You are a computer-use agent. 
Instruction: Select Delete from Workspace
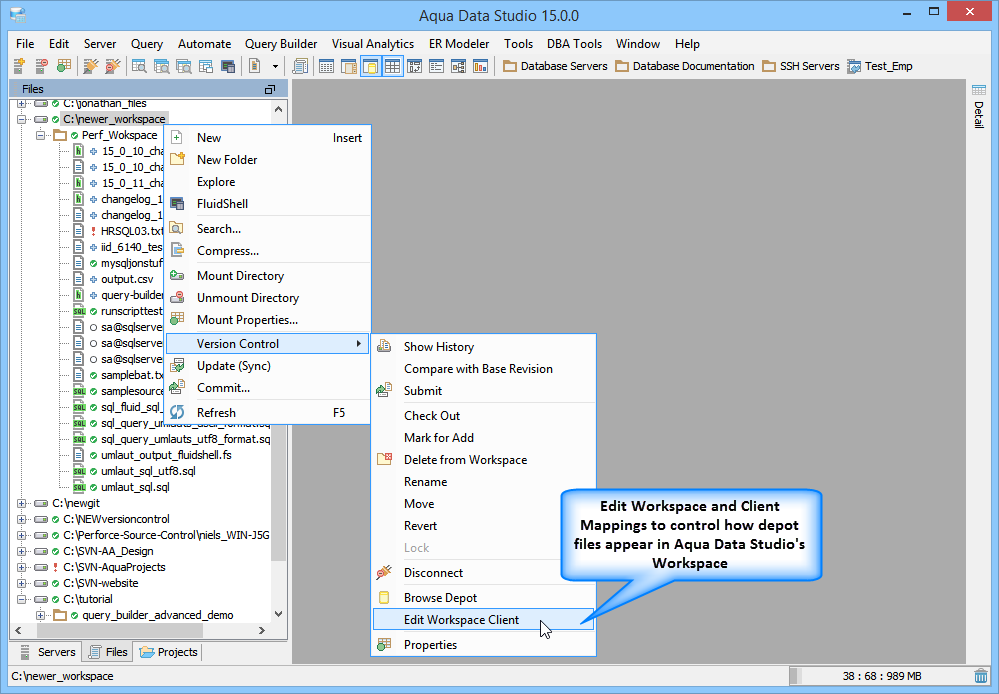click(x=484, y=459)
